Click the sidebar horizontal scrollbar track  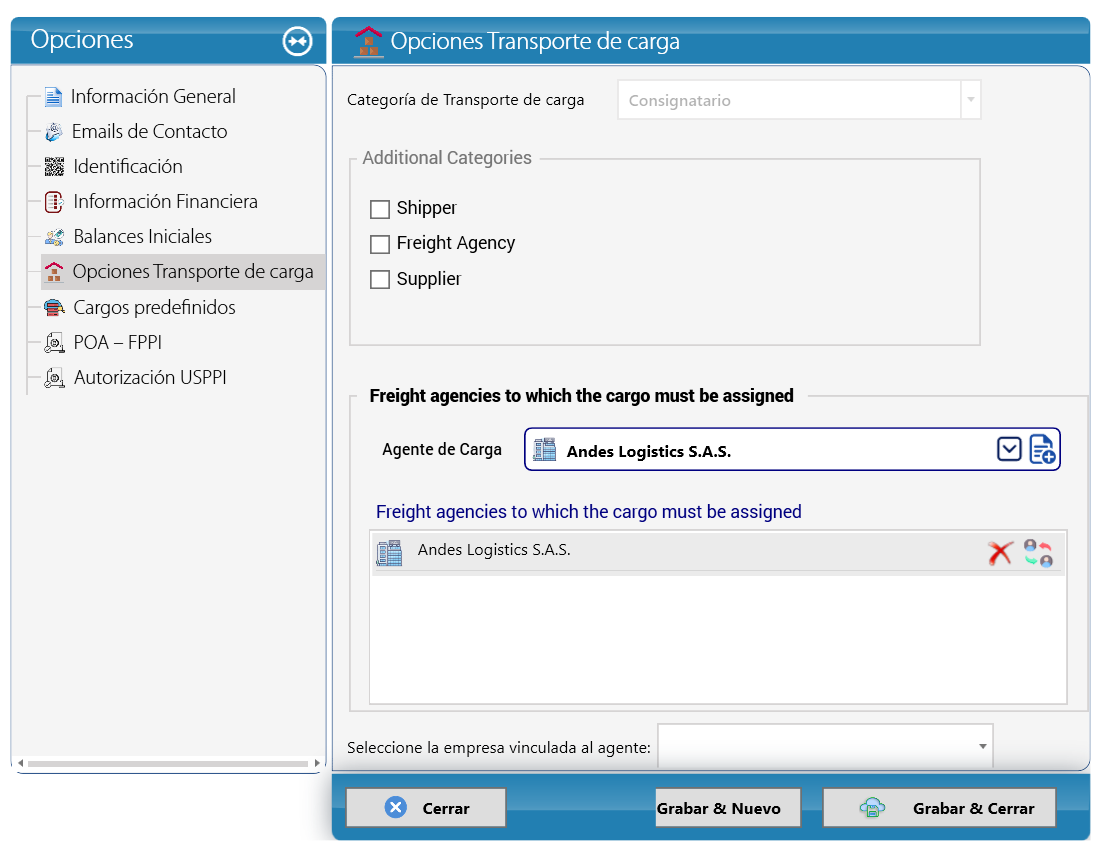point(168,764)
